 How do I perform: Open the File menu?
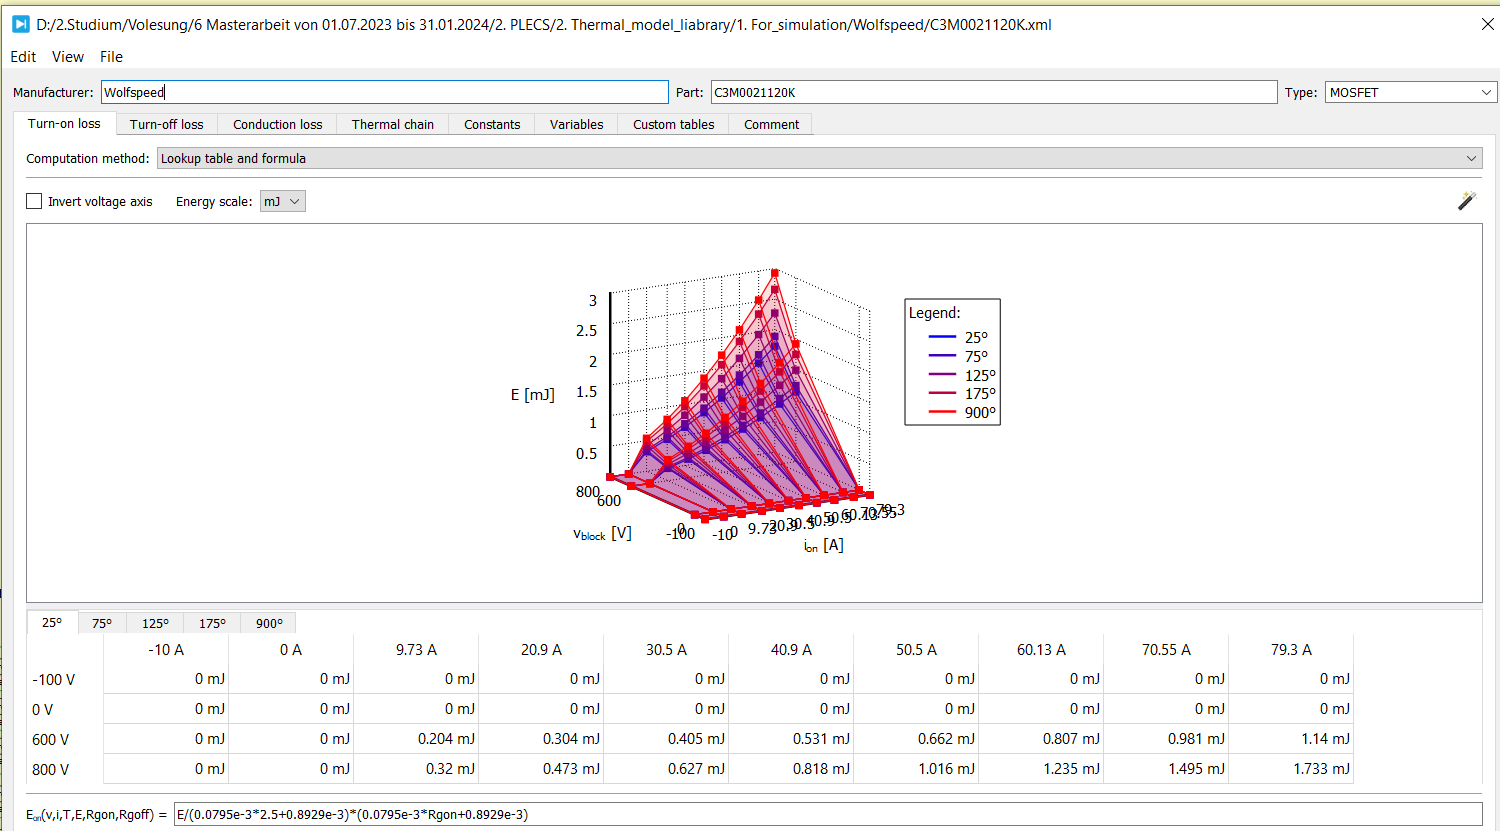tap(111, 57)
